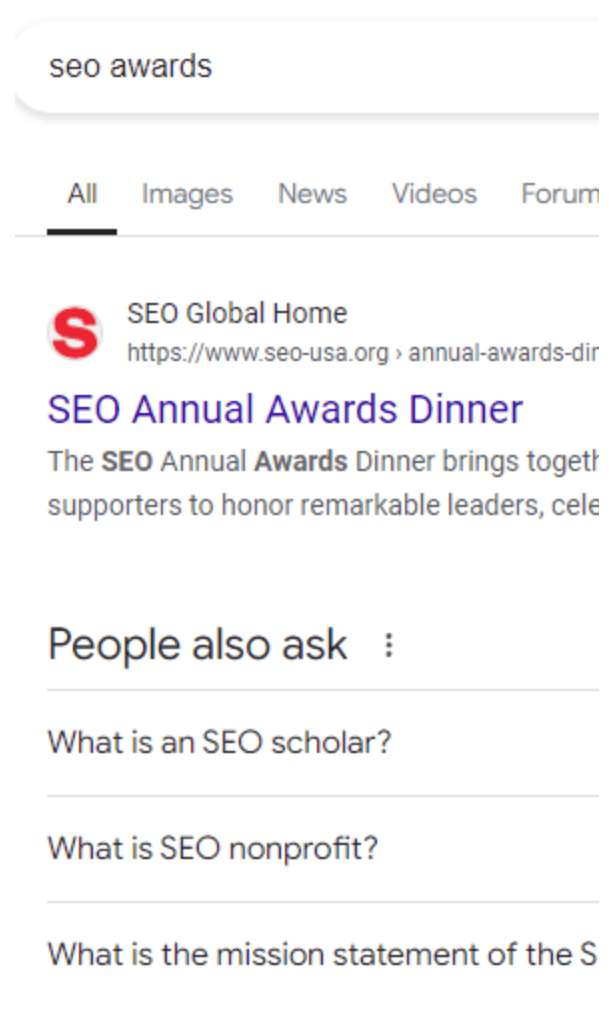
Task: Click the www.seo-usa.org URL domain text
Action: [x=257, y=353]
